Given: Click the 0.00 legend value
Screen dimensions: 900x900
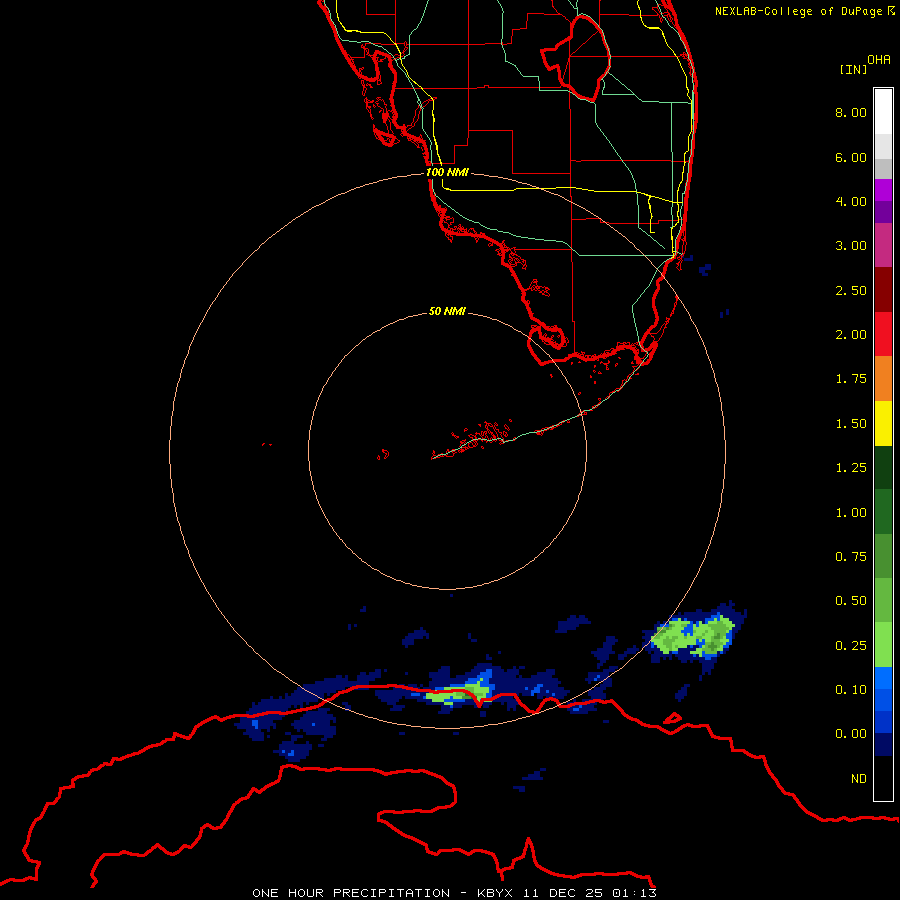Looking at the screenshot, I should click(x=851, y=734).
